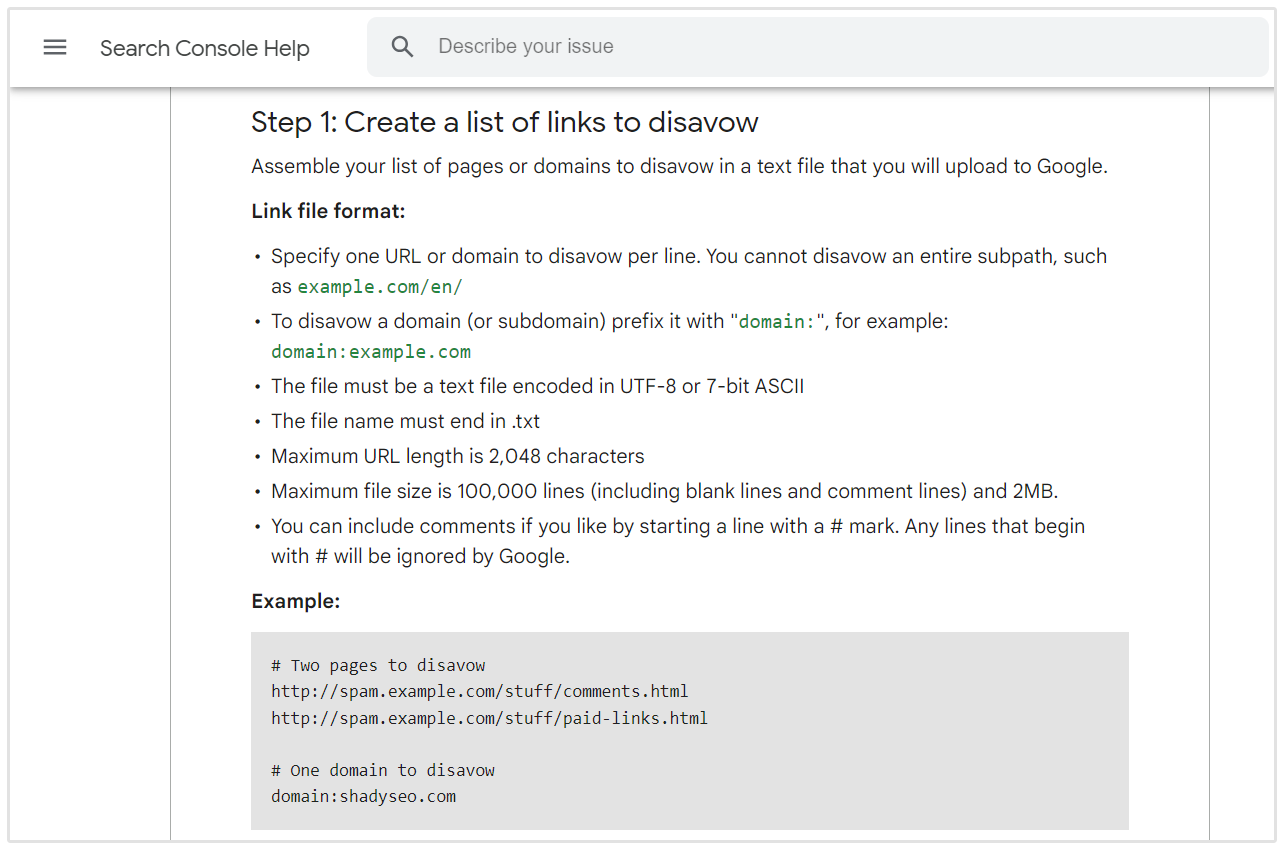Click the quoted green 'domain:' prefix code
Screen dimensions: 1284x850
coord(776,322)
